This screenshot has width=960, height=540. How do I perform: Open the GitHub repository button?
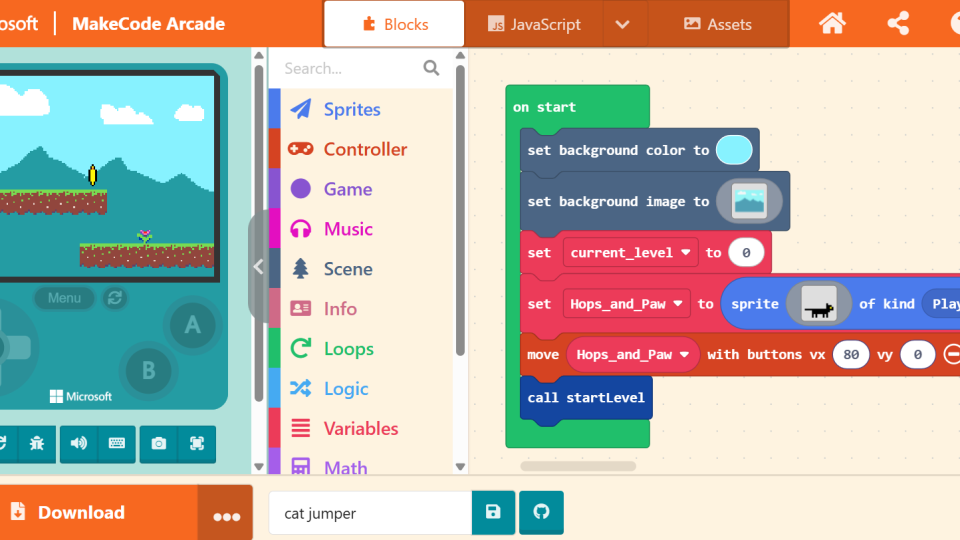click(x=541, y=512)
